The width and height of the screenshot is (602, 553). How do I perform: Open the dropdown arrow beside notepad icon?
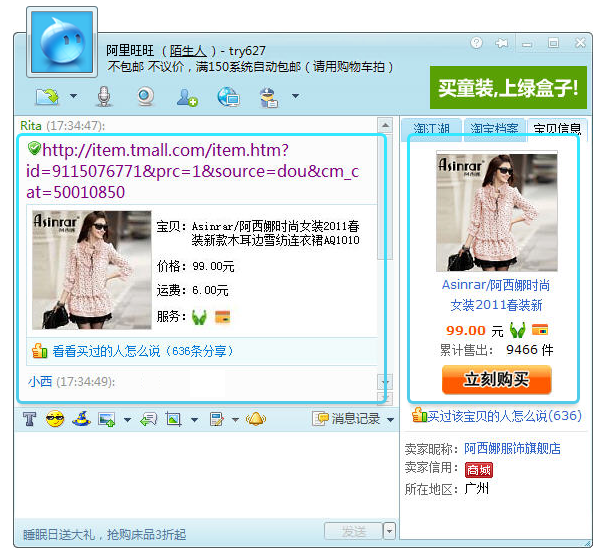(x=235, y=420)
